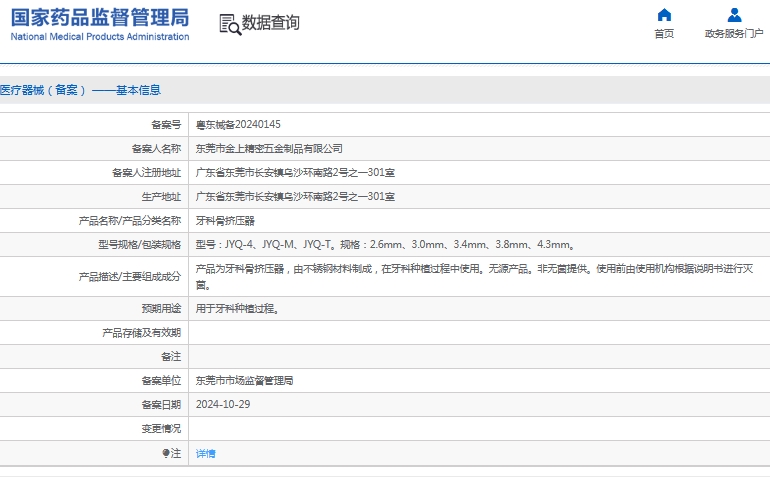Click production address value in 生产地址 row

pos(295,197)
